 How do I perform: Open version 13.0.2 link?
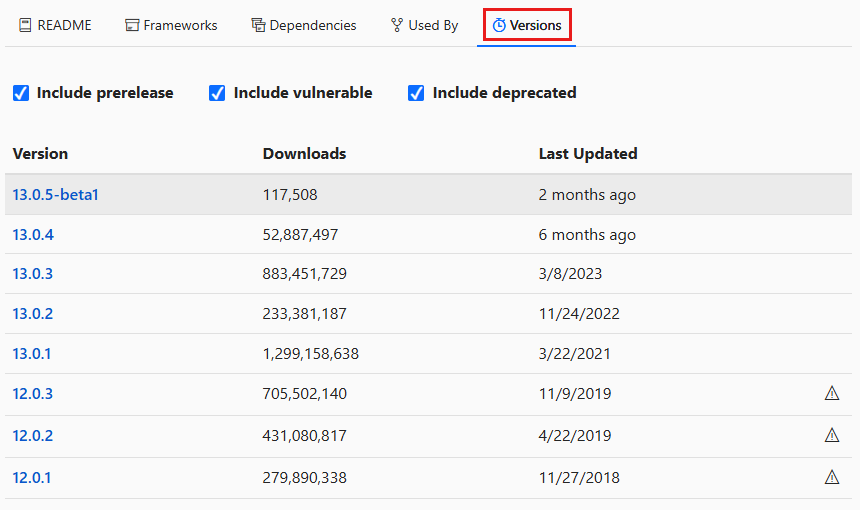click(33, 314)
